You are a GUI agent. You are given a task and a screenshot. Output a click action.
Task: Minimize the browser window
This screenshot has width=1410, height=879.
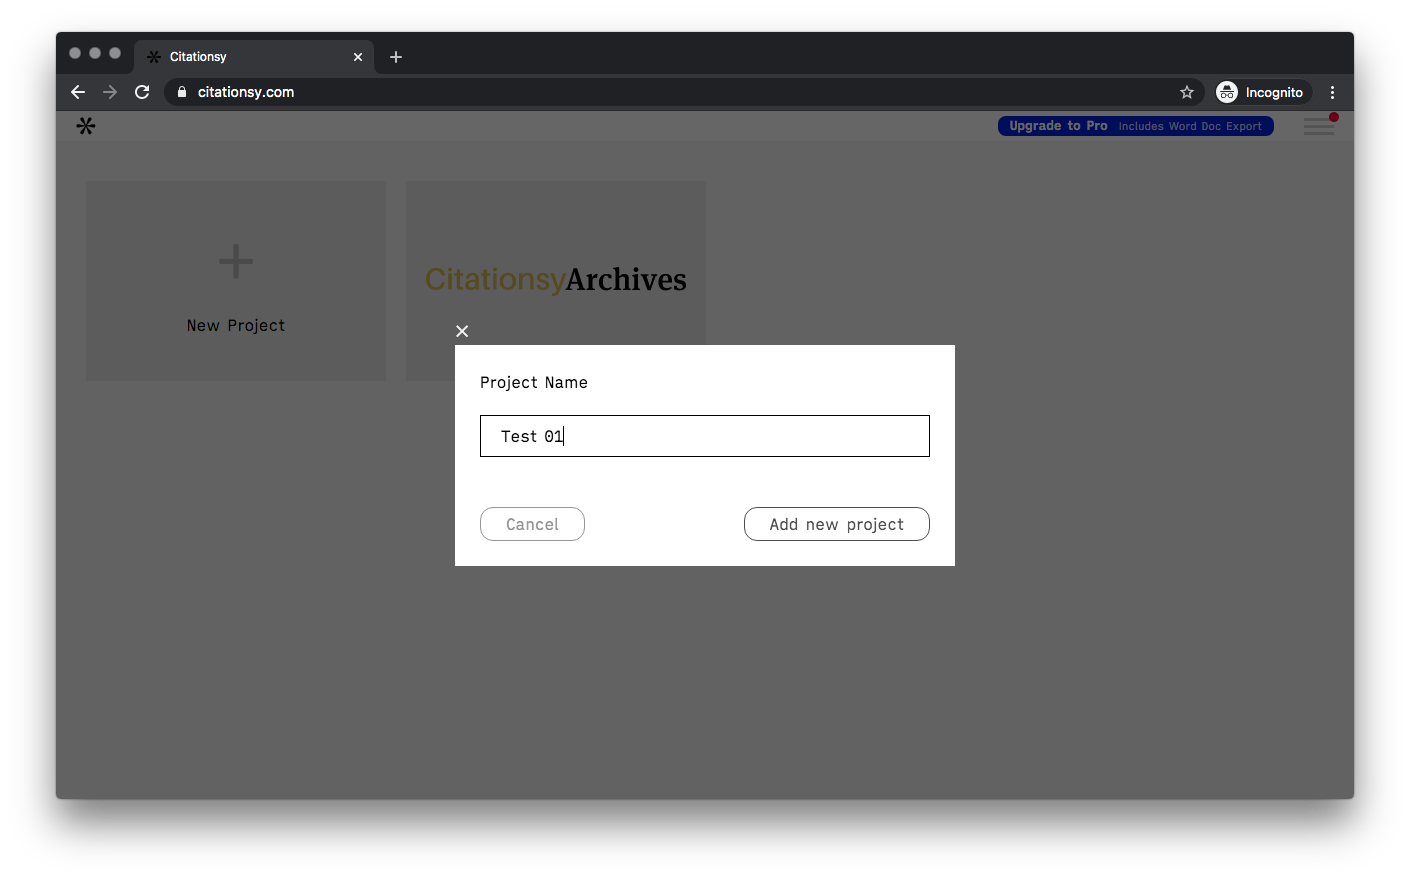tap(95, 53)
